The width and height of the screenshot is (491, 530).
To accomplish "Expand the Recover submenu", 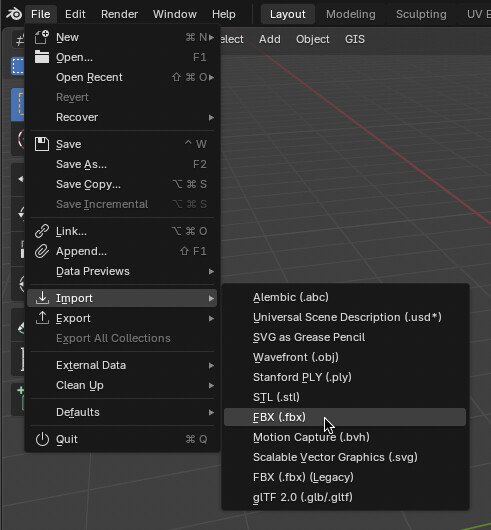I will pos(122,117).
